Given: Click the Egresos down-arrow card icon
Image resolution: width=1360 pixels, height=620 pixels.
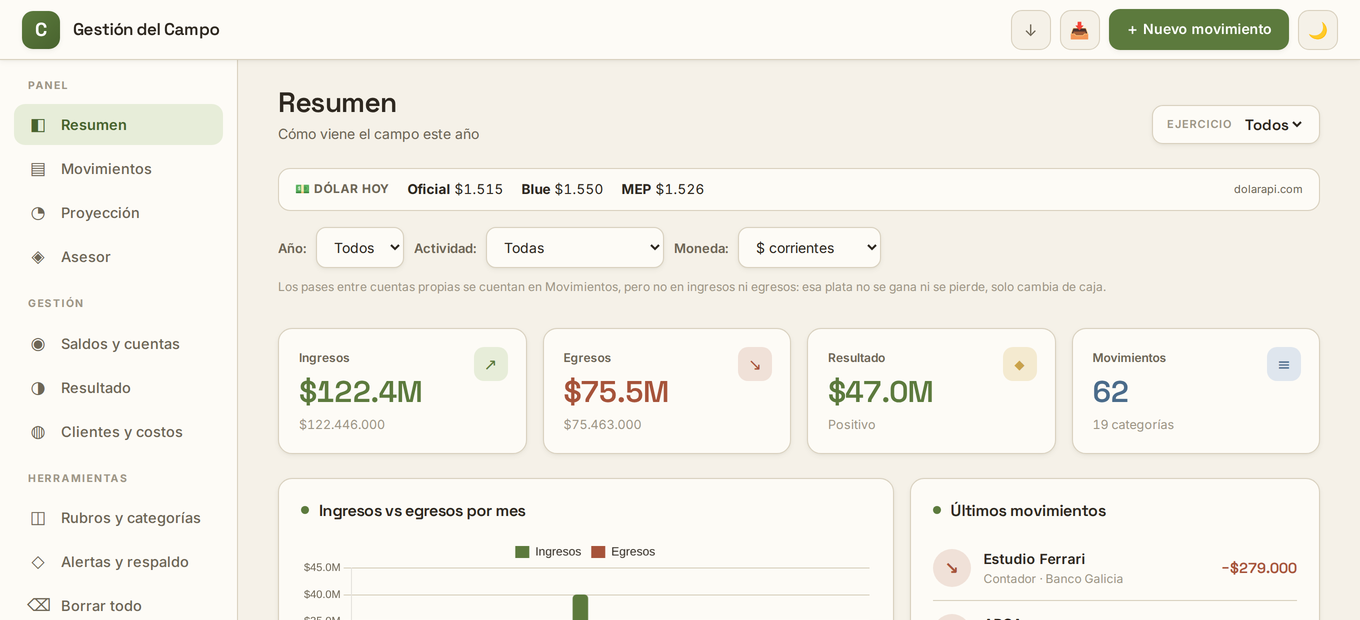Looking at the screenshot, I should 755,364.
